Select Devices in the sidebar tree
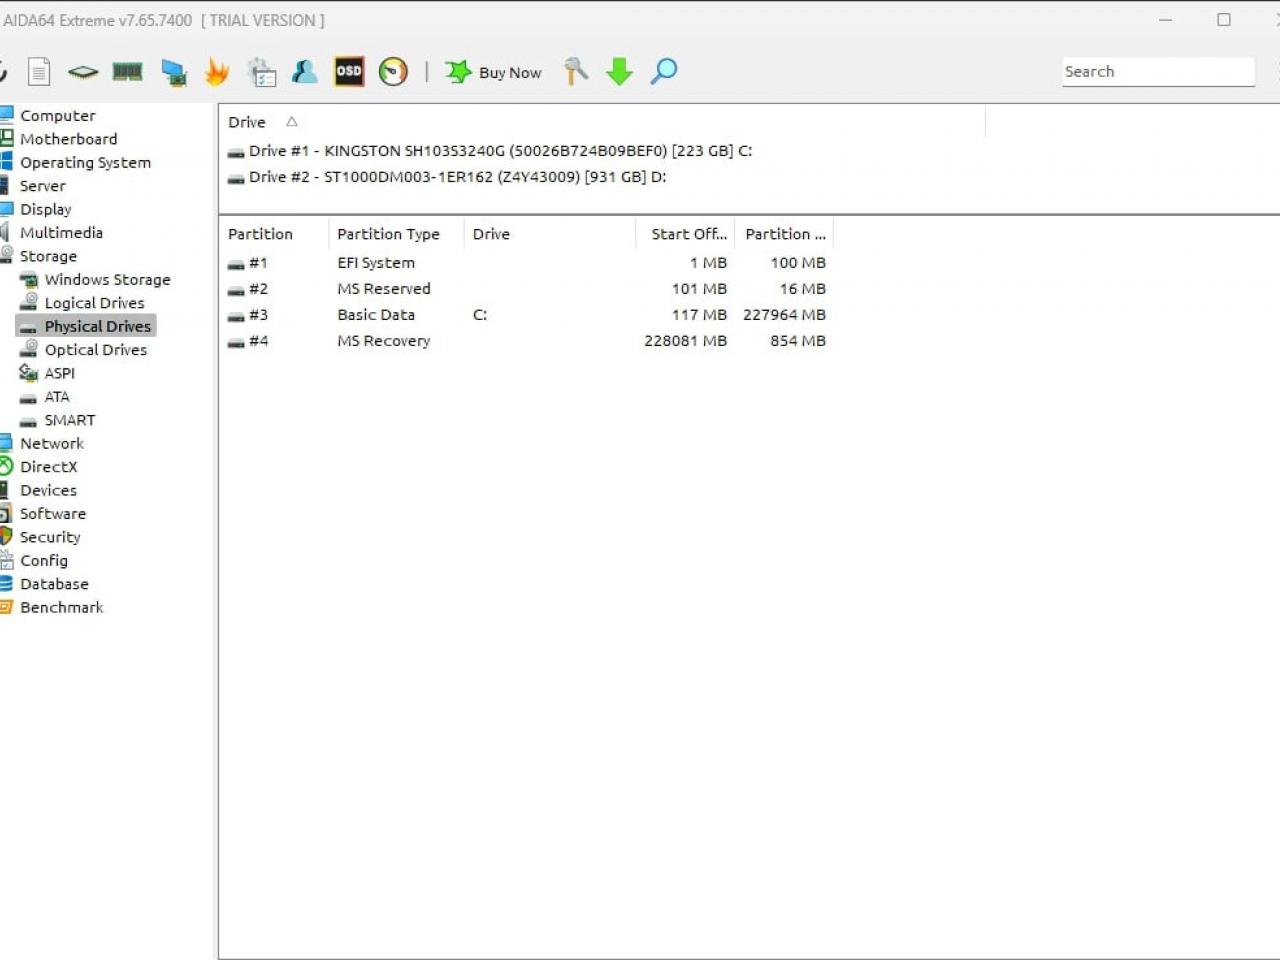 48,490
